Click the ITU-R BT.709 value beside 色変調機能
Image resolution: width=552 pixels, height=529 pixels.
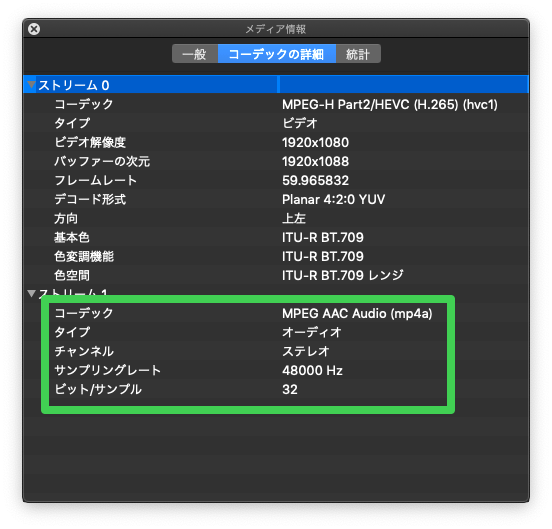coord(323,256)
